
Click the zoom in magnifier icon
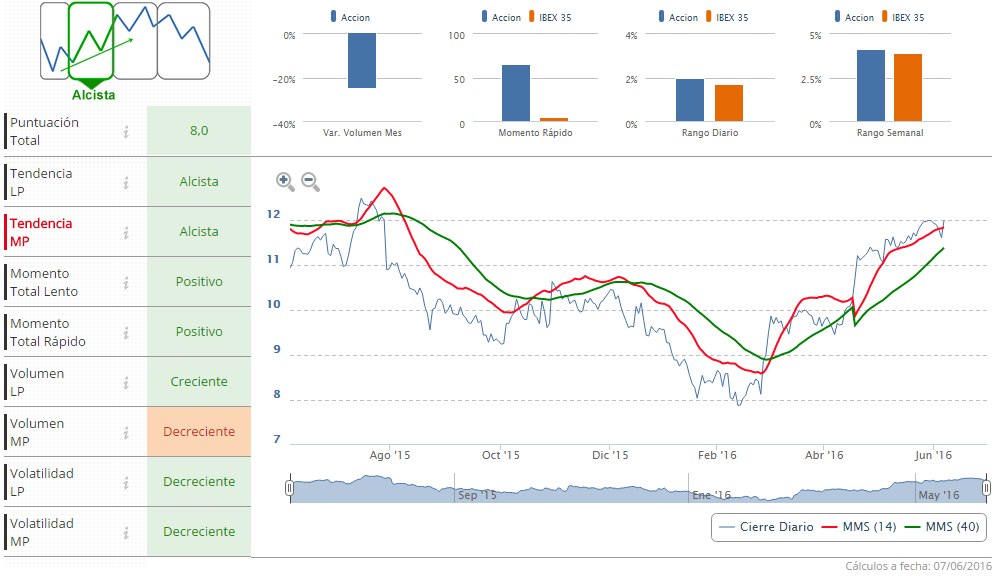pos(285,181)
